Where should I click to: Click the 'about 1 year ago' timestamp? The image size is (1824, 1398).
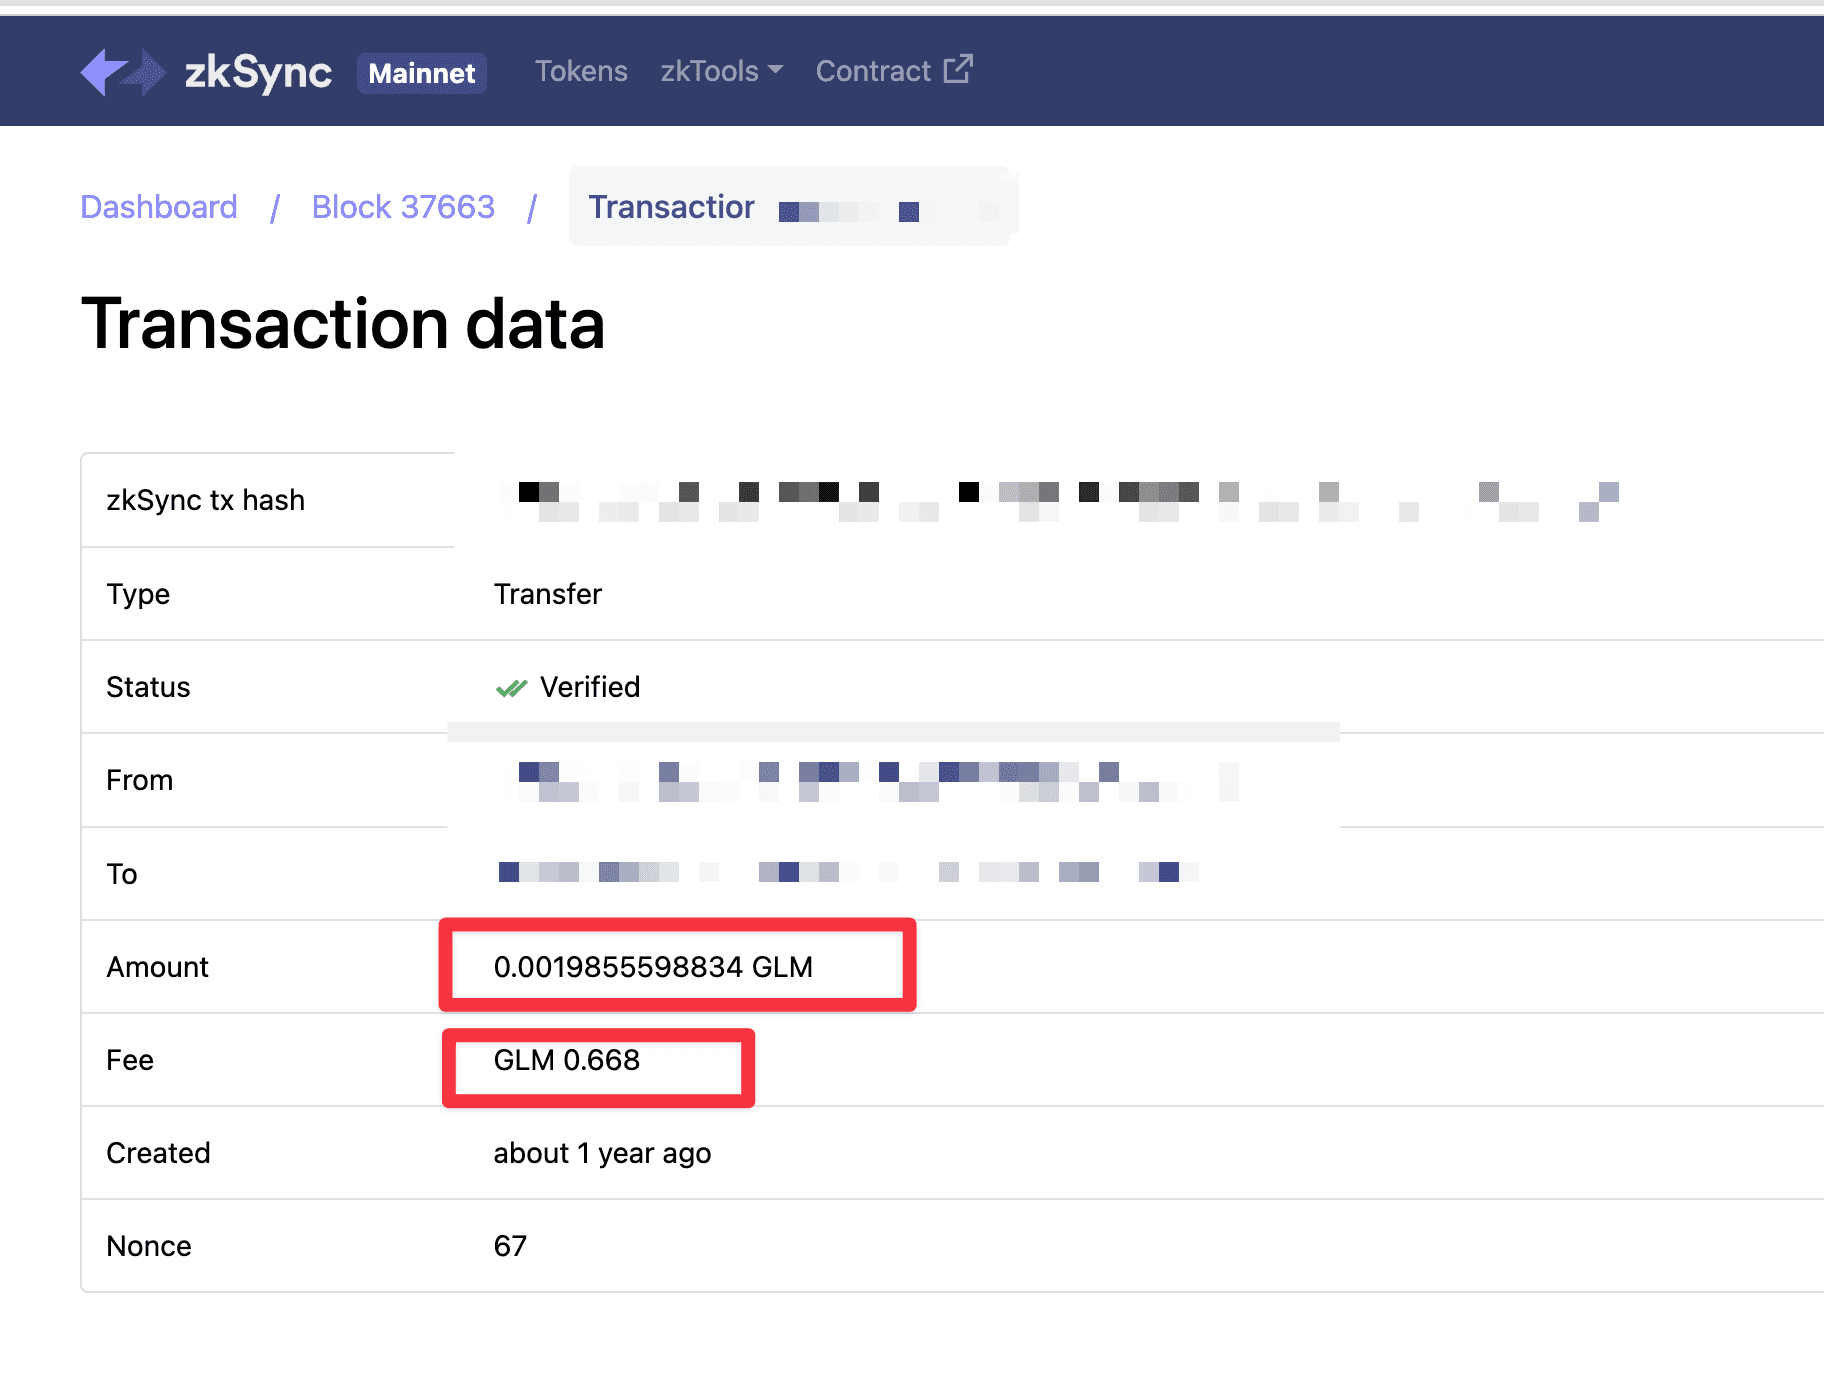click(602, 1153)
